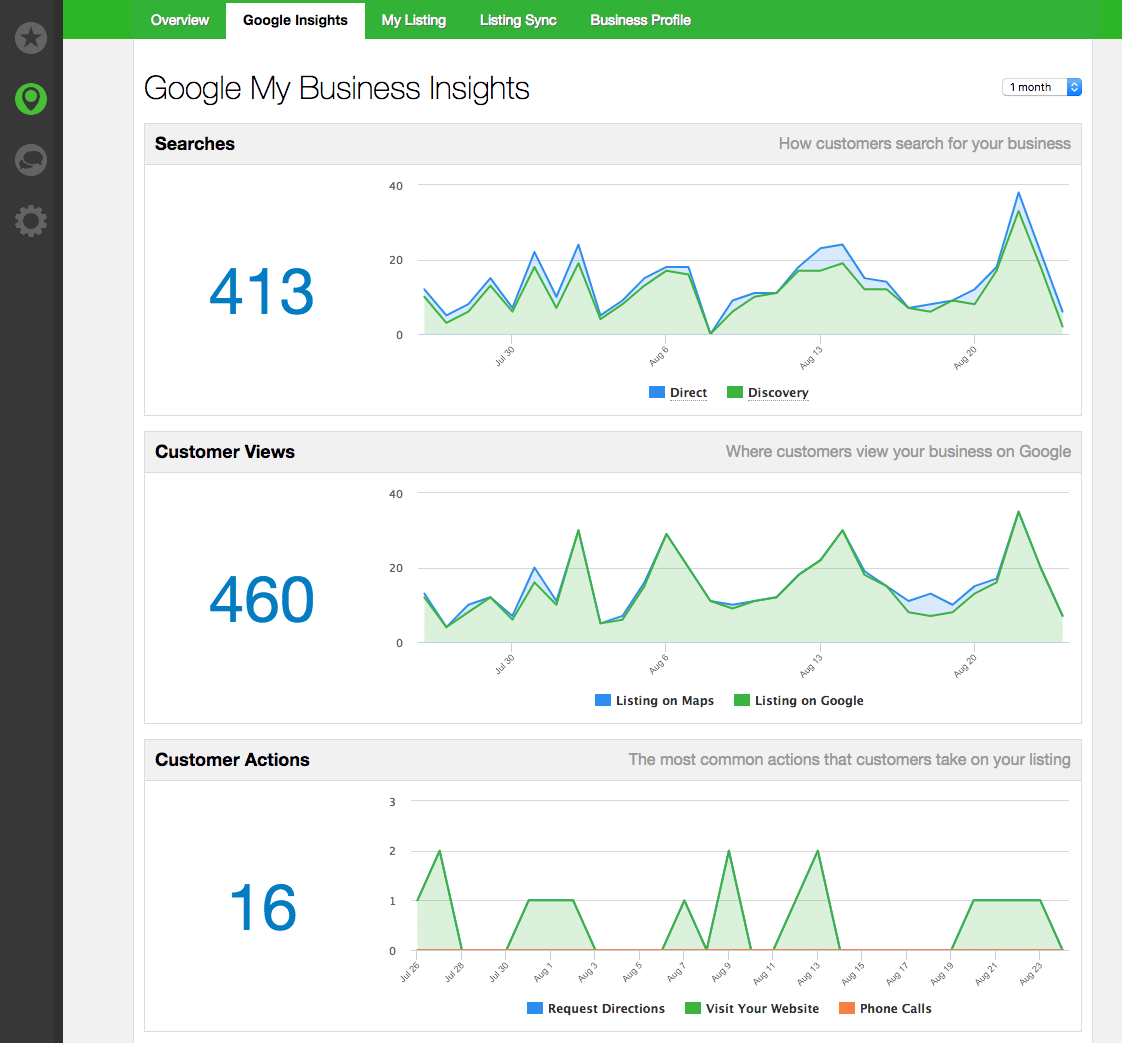Select the Google Insights tab
Image resolution: width=1122 pixels, height=1043 pixels.
pos(295,20)
